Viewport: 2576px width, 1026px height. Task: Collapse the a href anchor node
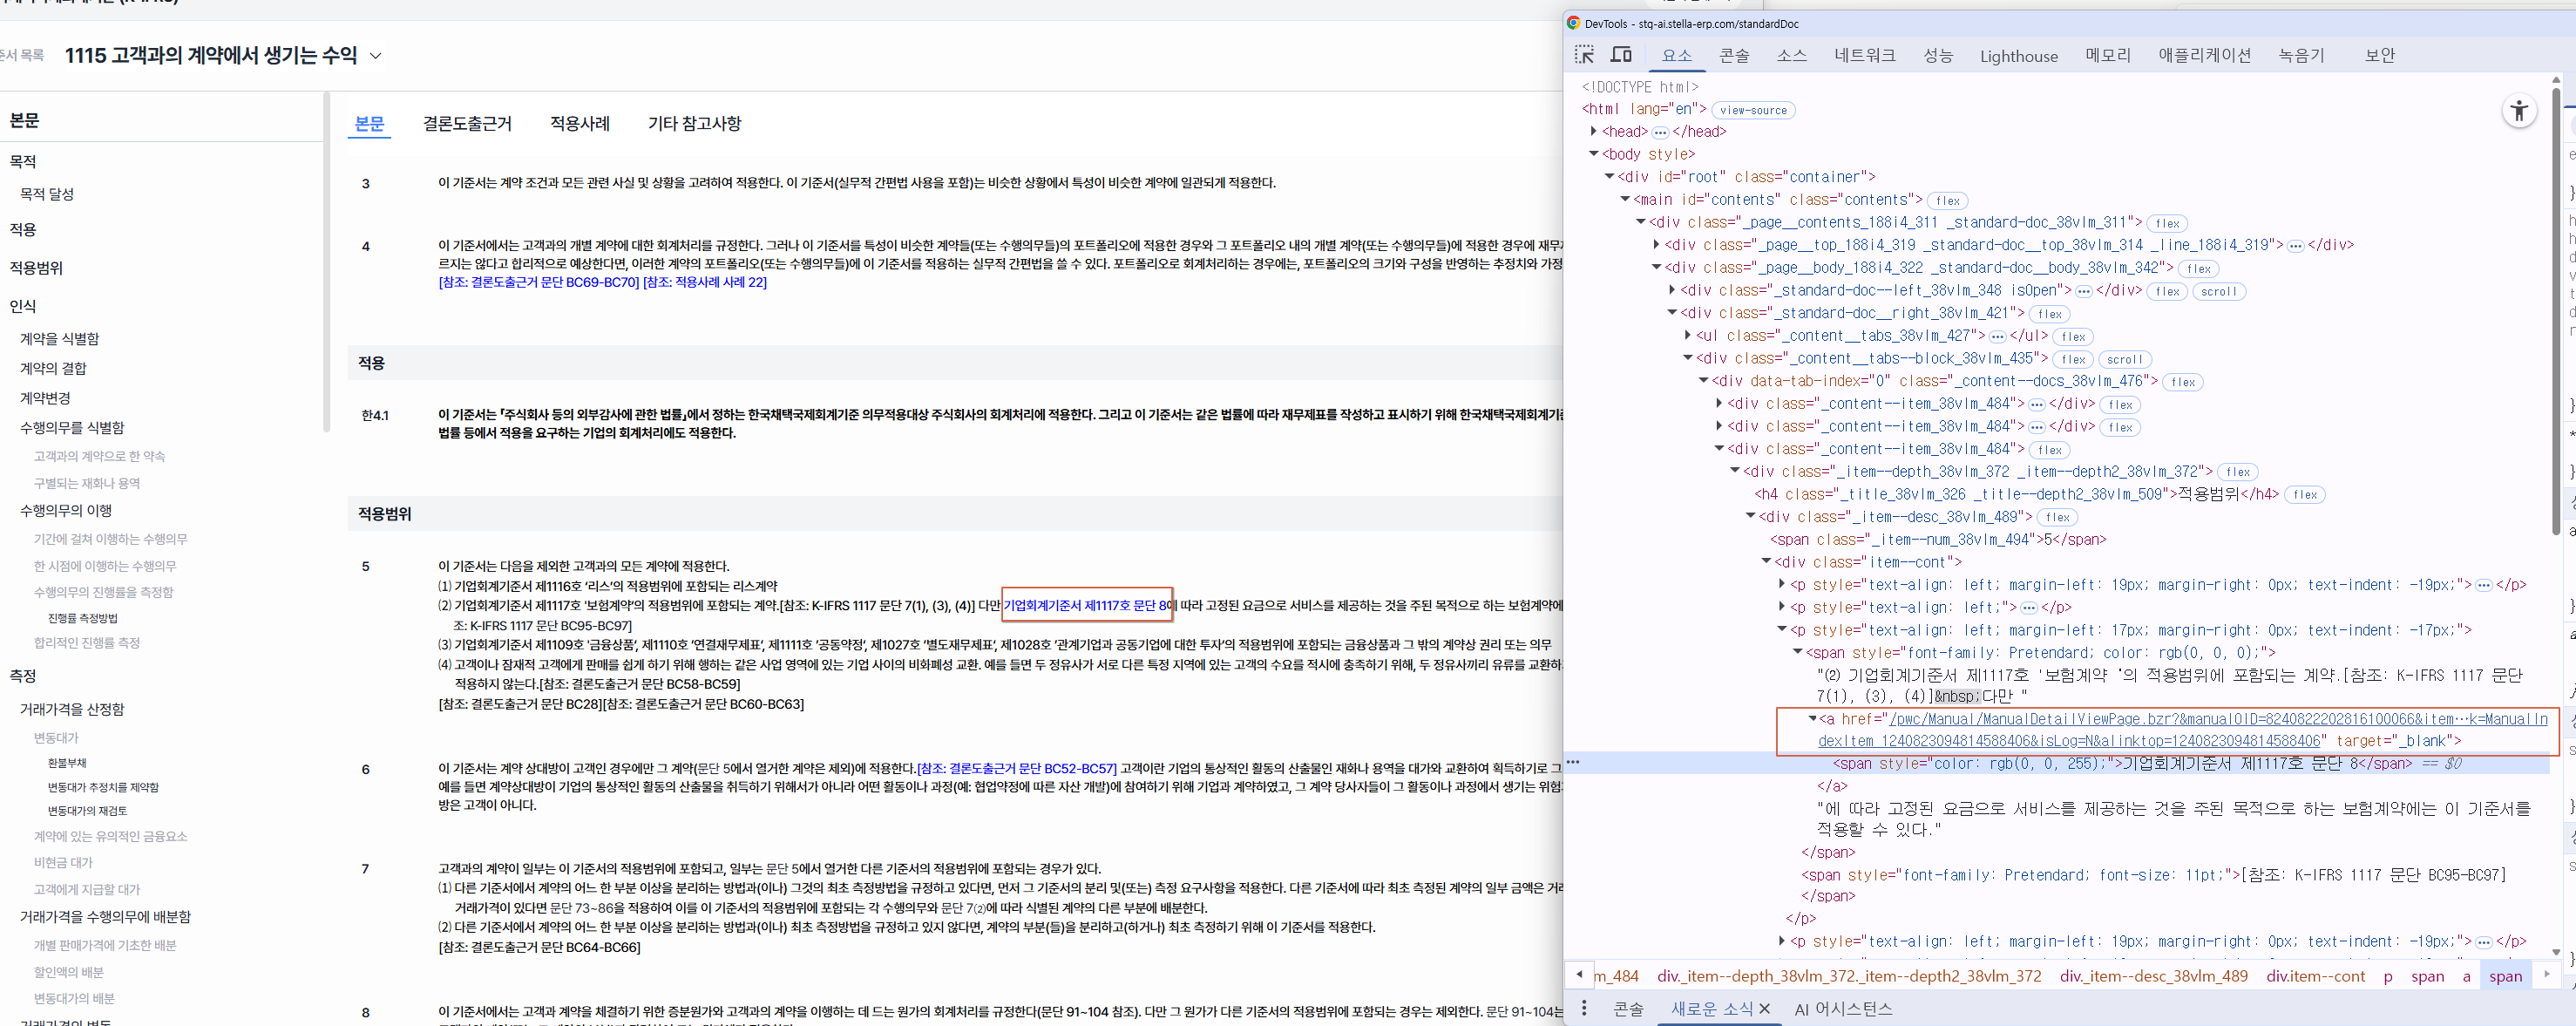click(x=1812, y=718)
